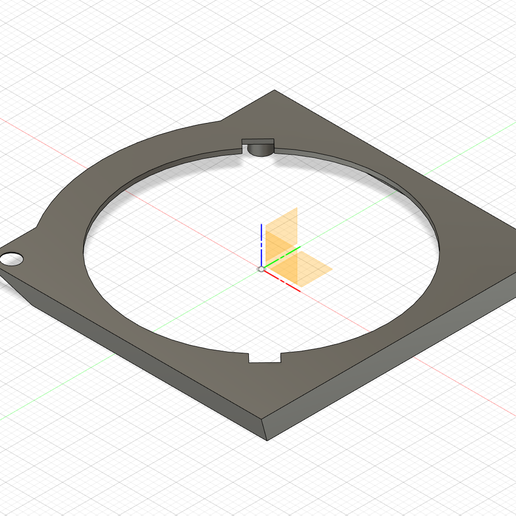Select the white origin point at axes intersection
The height and width of the screenshot is (516, 516).
point(261,269)
